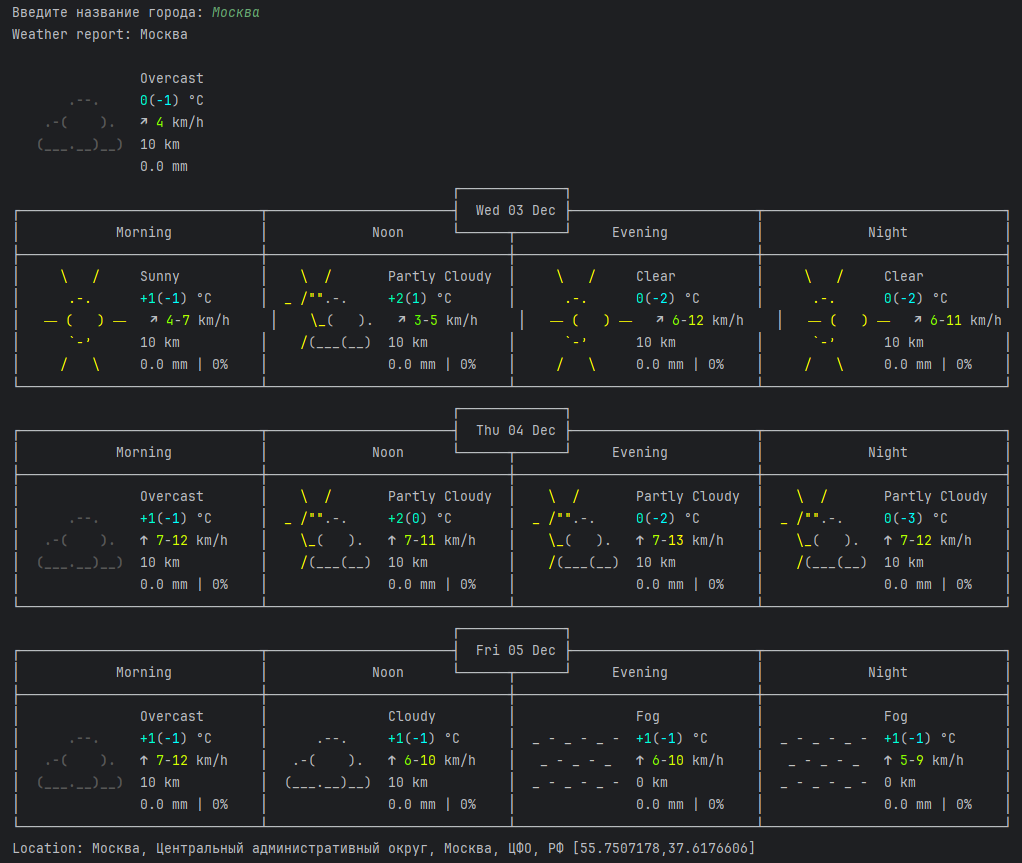The height and width of the screenshot is (863, 1022).
Task: Click Friday night fog ASCII icon
Action: [x=824, y=761]
